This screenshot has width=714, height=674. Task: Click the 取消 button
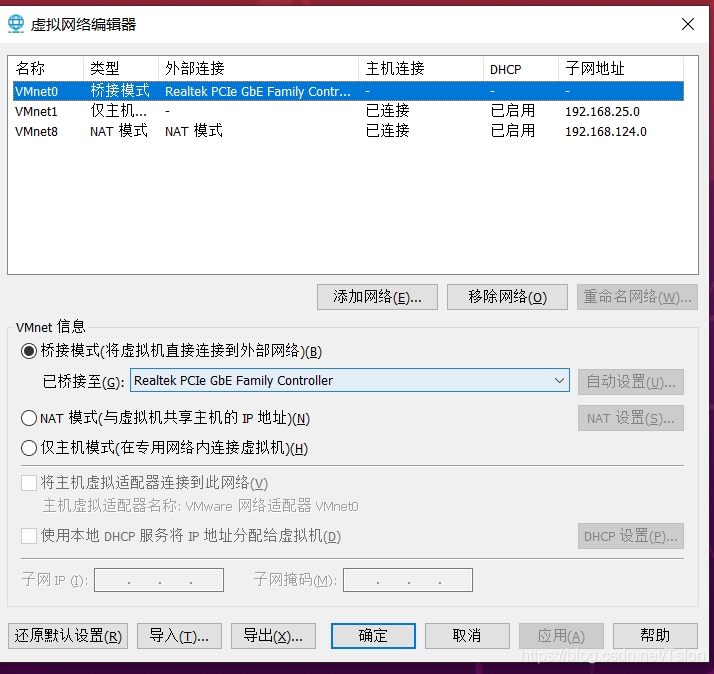[x=467, y=636]
